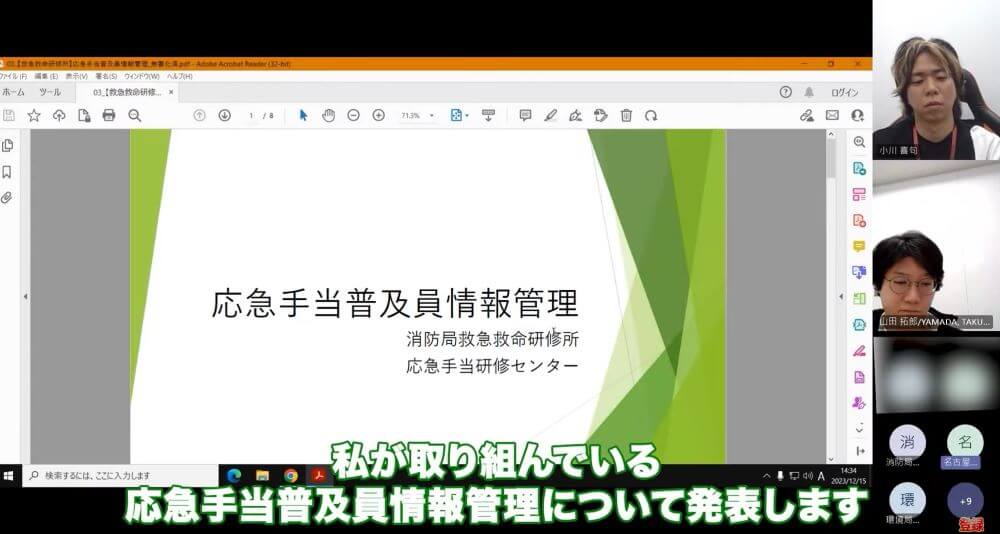Open the yellow Comment tool in right pane
The height and width of the screenshot is (534, 1000).
(859, 246)
